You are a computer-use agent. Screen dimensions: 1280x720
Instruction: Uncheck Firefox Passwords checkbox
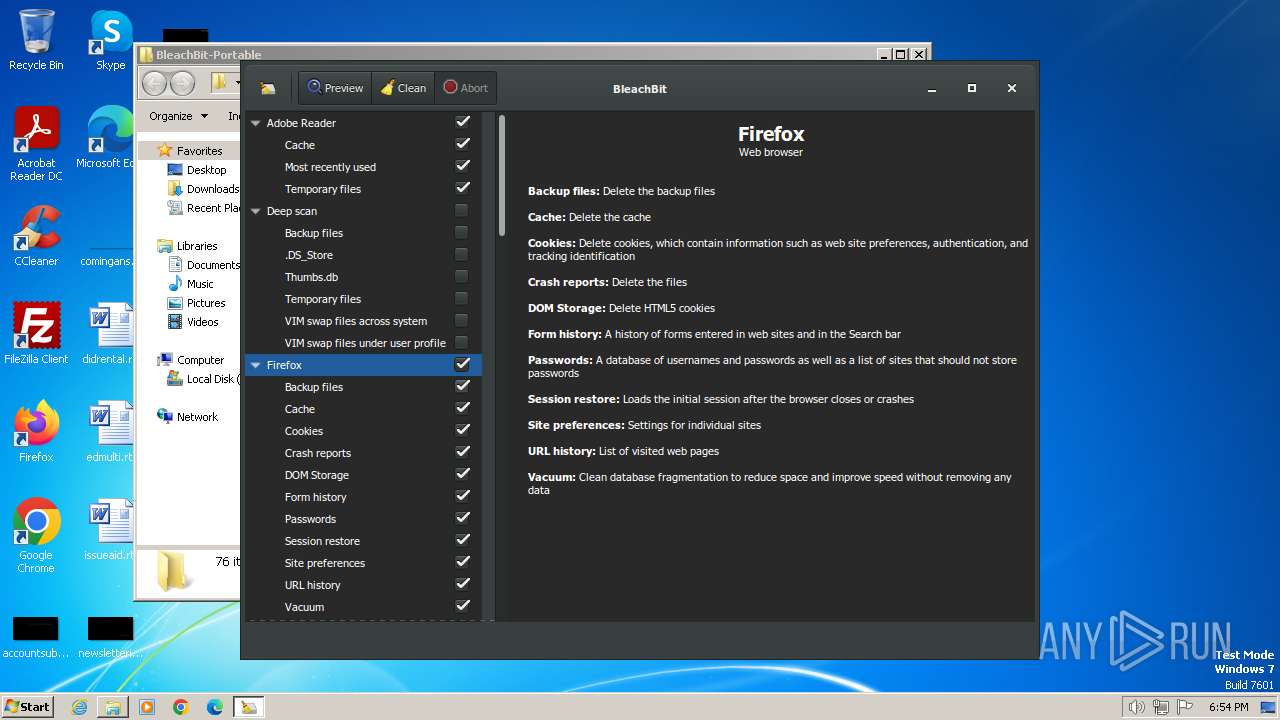(462, 518)
